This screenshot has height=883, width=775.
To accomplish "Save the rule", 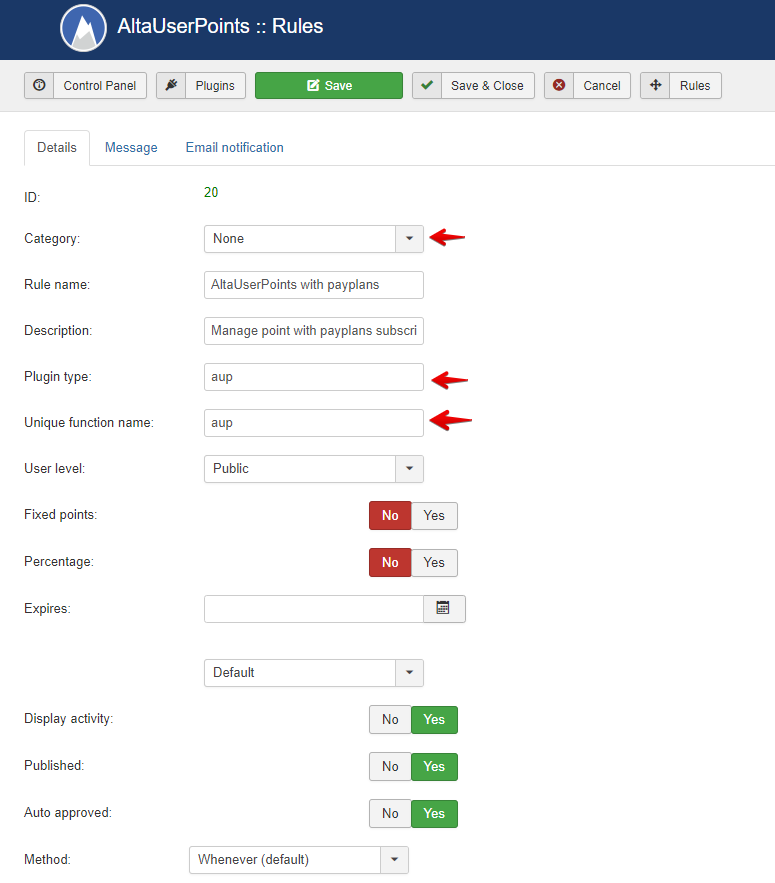I will 329,86.
